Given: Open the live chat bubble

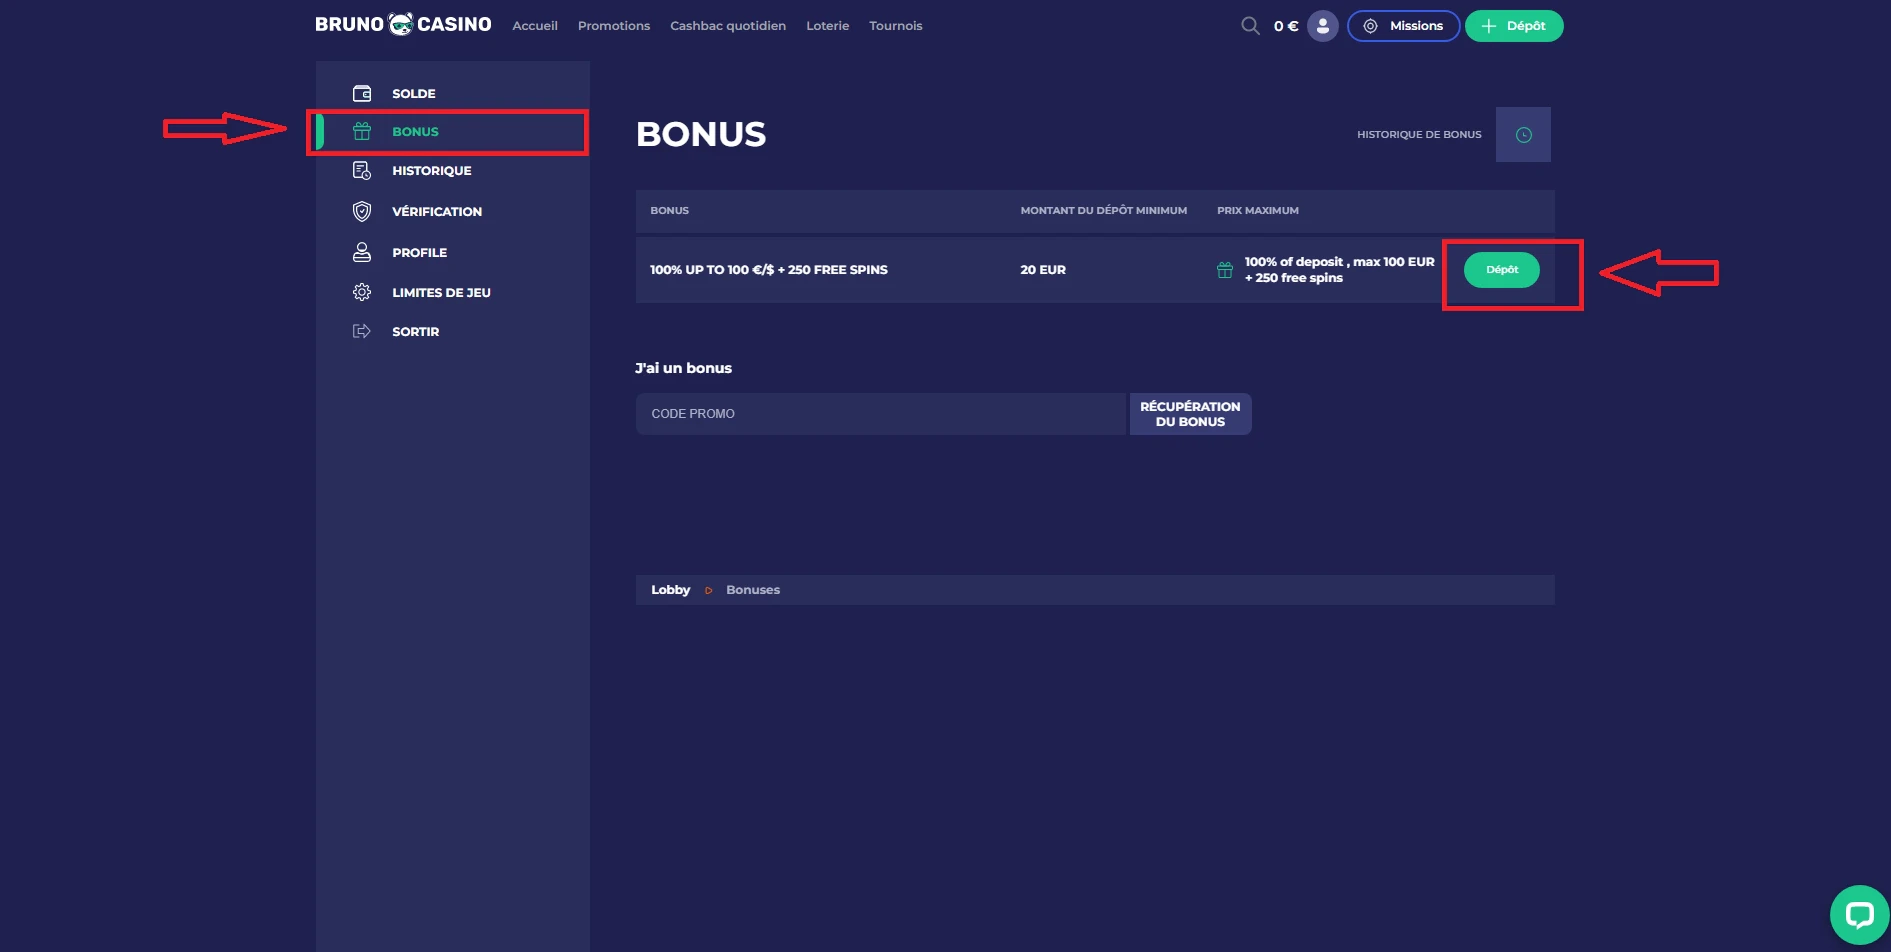Looking at the screenshot, I should click(x=1859, y=914).
